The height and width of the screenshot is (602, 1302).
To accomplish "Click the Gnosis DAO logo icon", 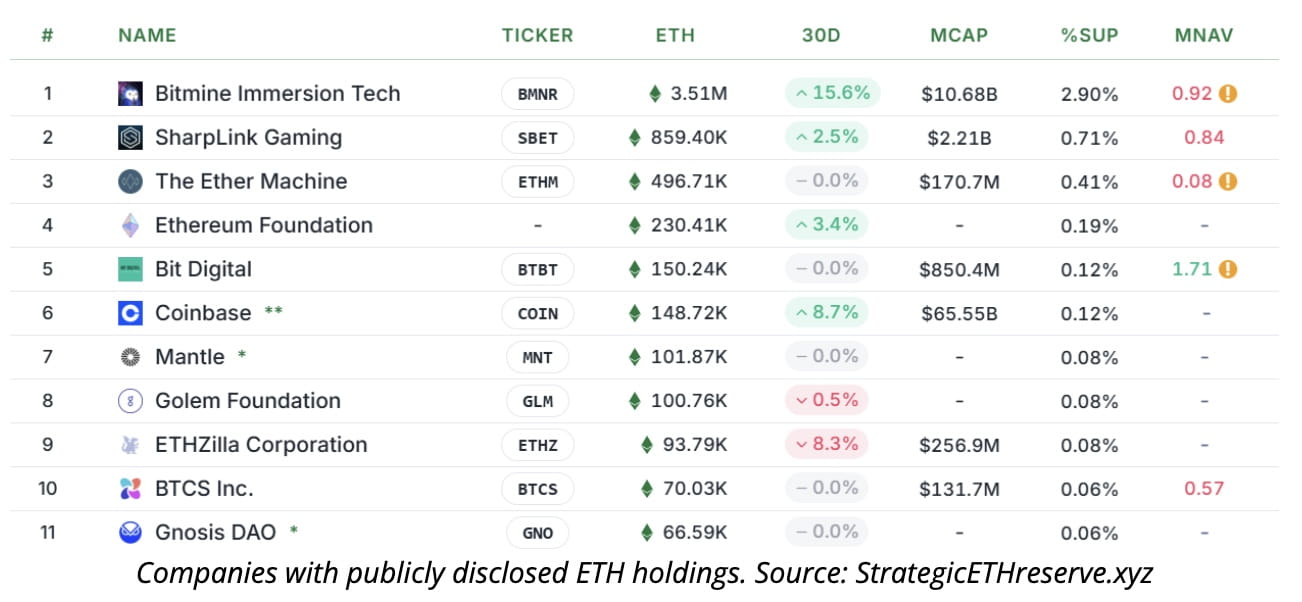I will coord(130,533).
